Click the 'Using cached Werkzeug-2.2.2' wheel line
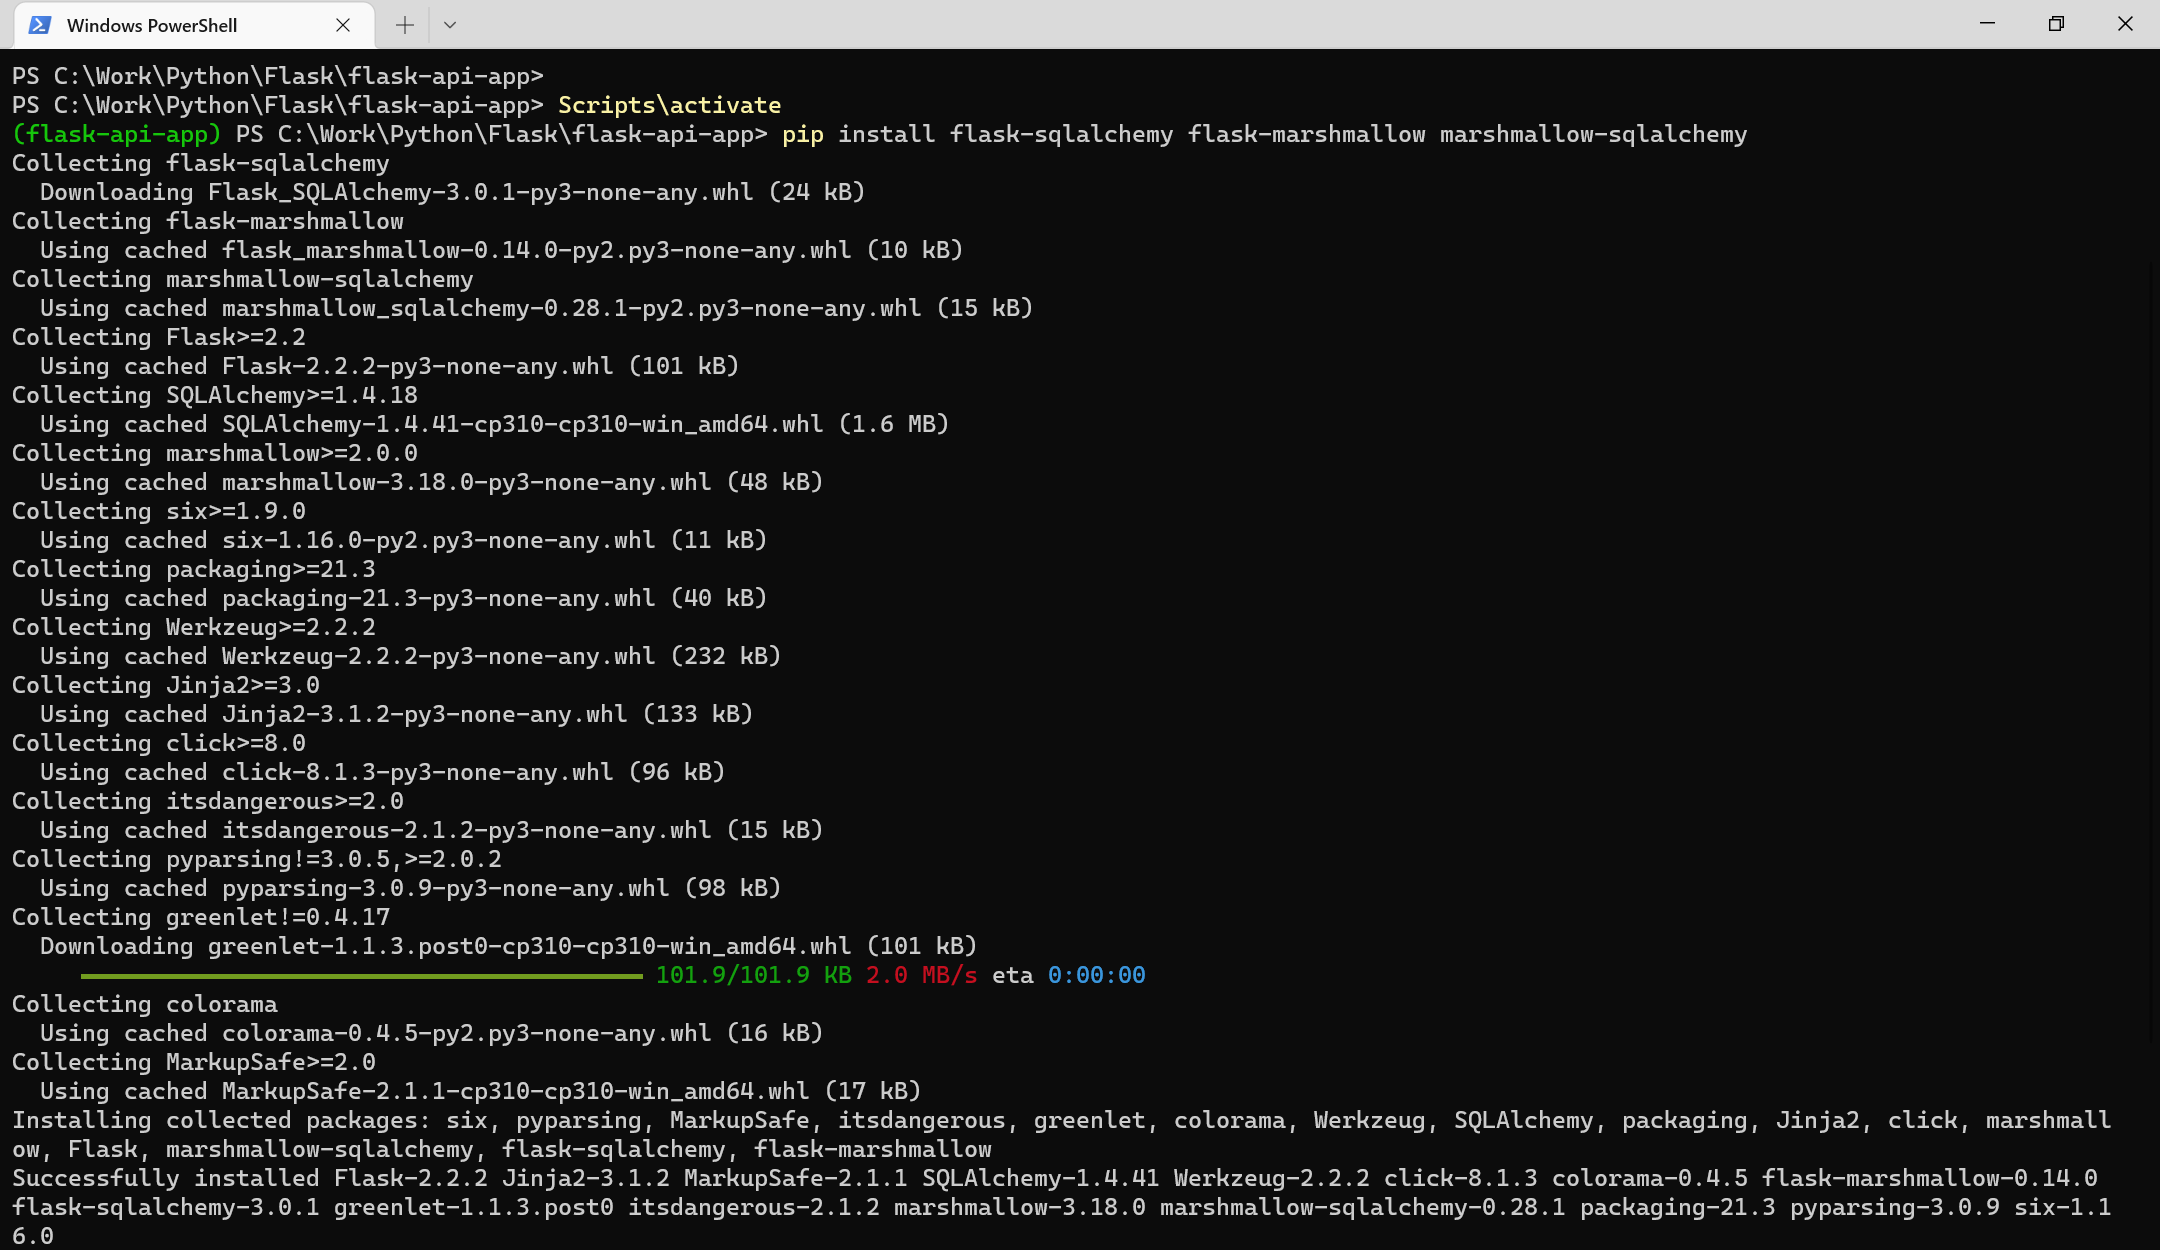The image size is (2160, 1250). click(x=410, y=656)
